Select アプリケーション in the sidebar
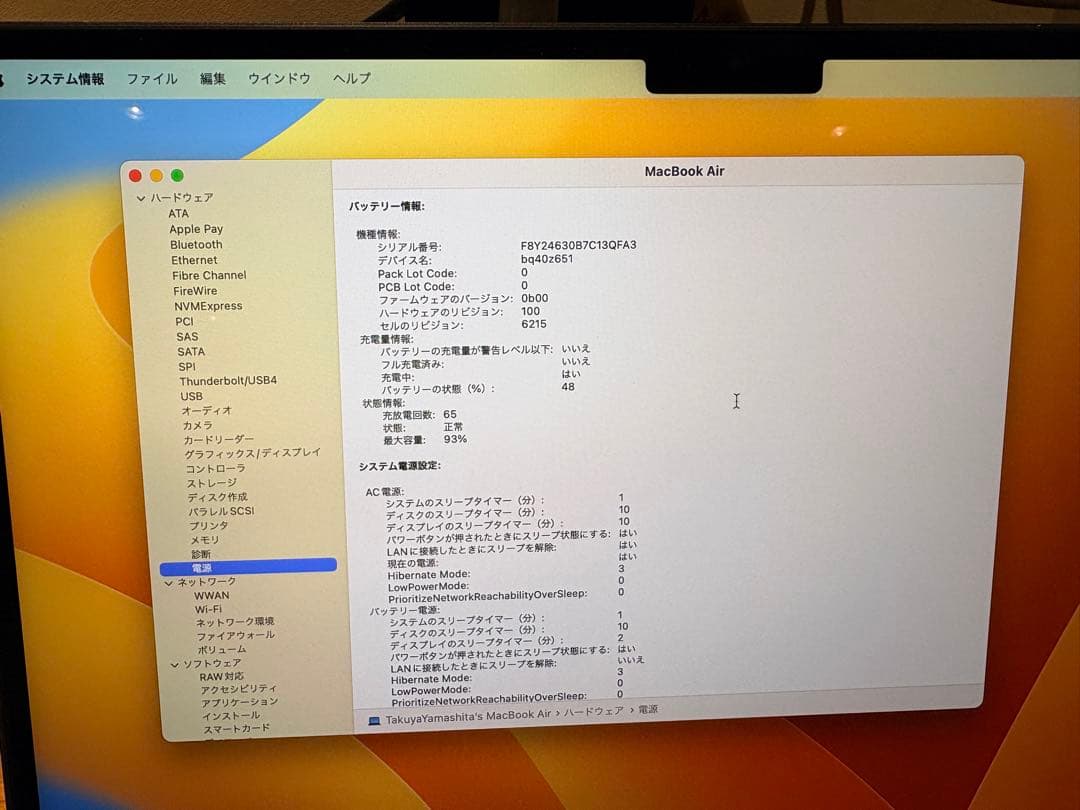 (x=240, y=703)
